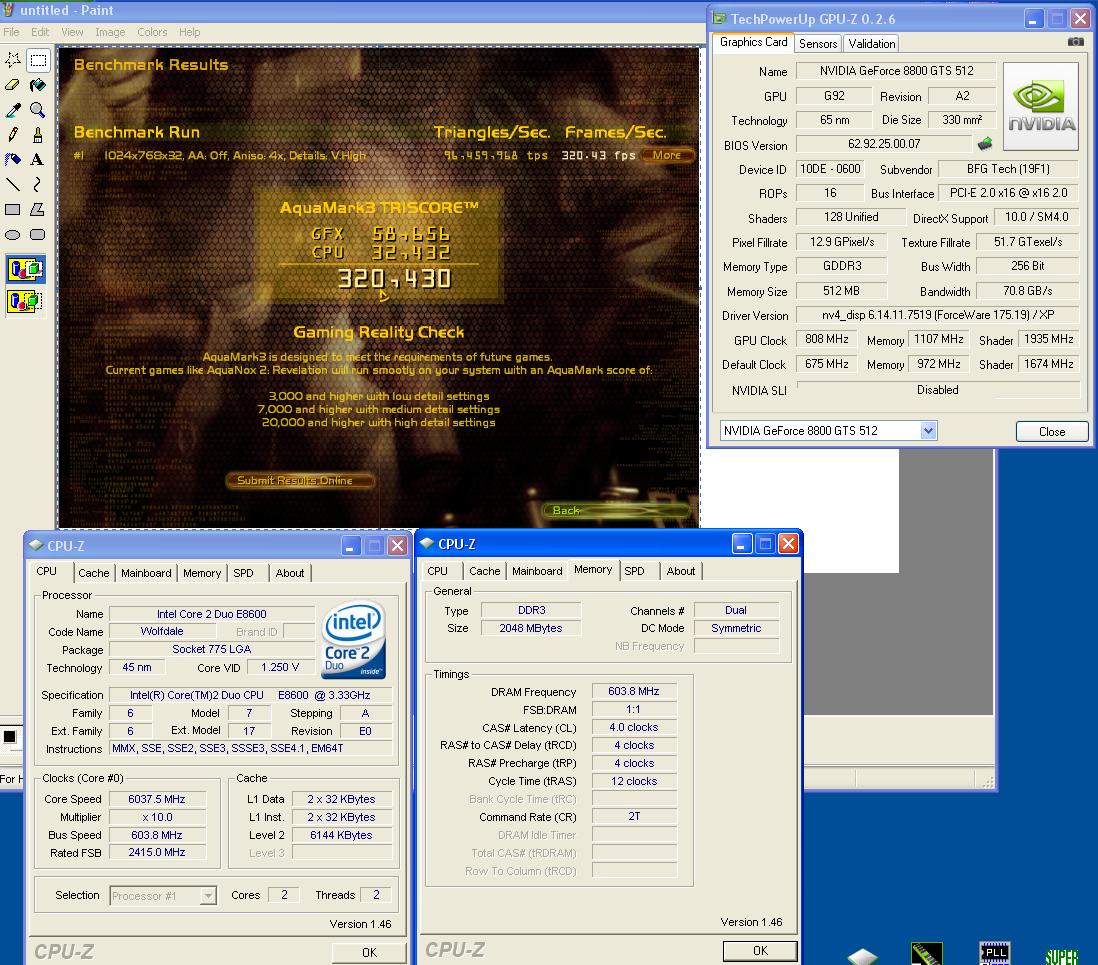This screenshot has width=1098, height=965.
Task: Select the Rounded Rectangle tool
Action: pyautogui.click(x=38, y=235)
